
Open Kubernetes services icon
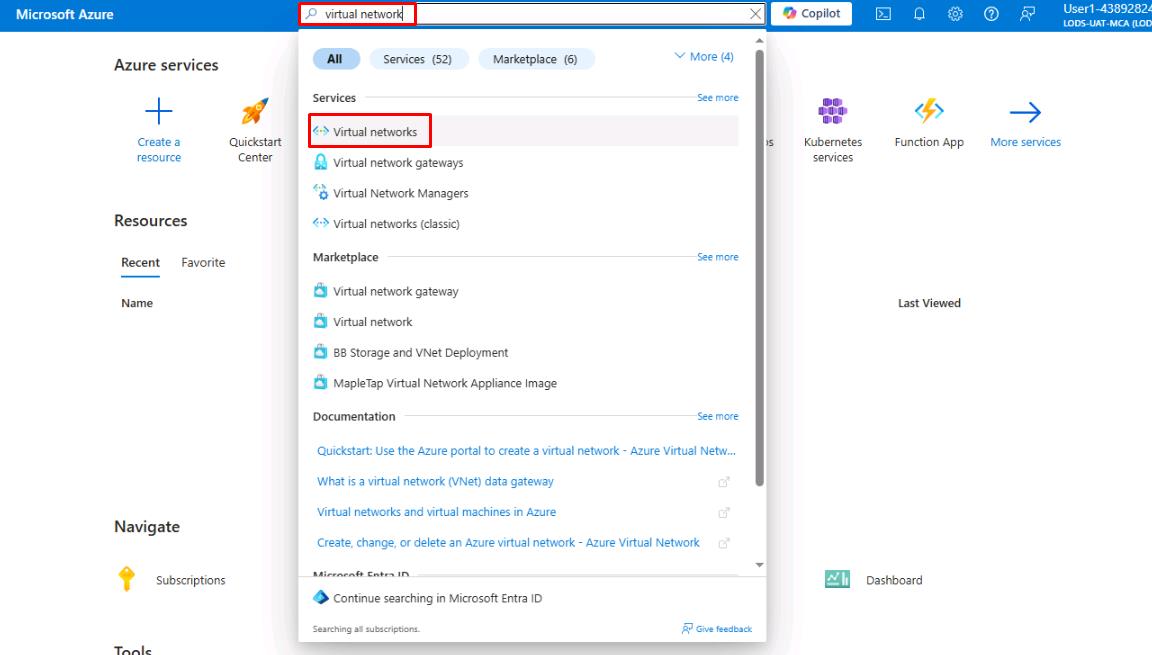(832, 112)
